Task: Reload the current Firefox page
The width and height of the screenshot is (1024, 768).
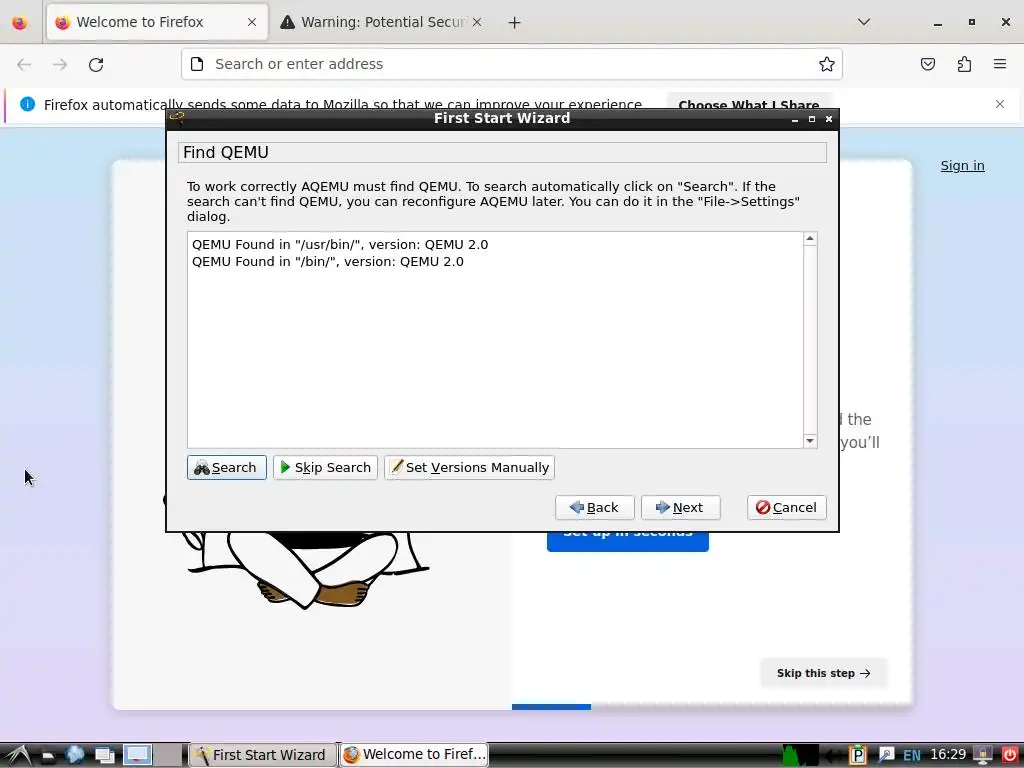Action: [x=96, y=64]
